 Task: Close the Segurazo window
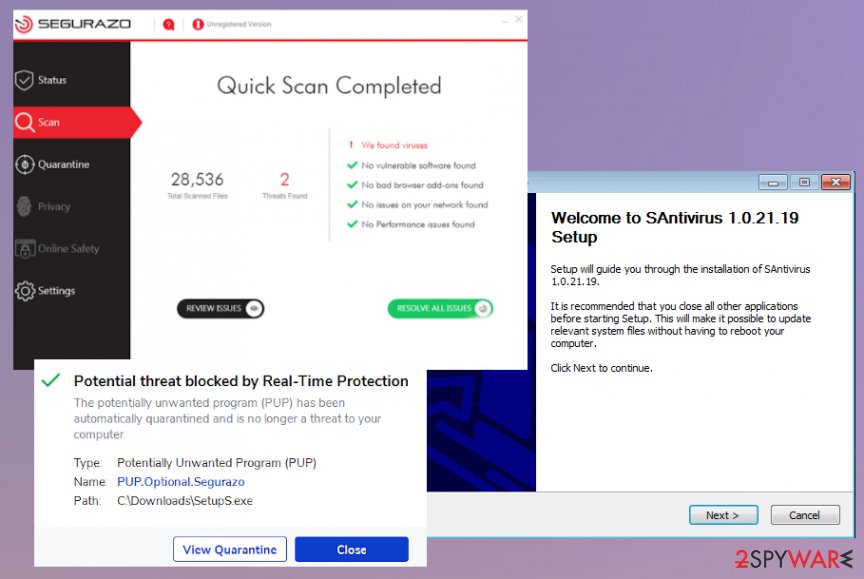(519, 19)
